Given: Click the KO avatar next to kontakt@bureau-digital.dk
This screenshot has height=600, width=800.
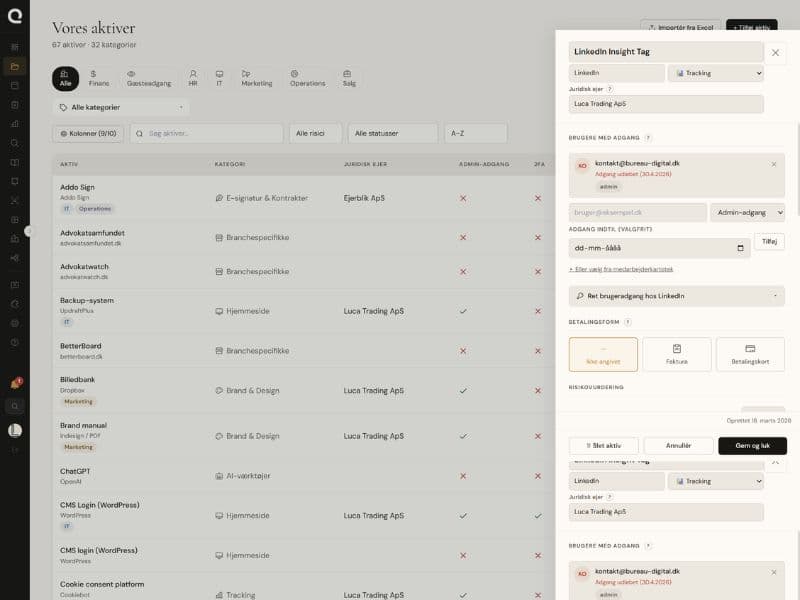Looking at the screenshot, I should [582, 166].
